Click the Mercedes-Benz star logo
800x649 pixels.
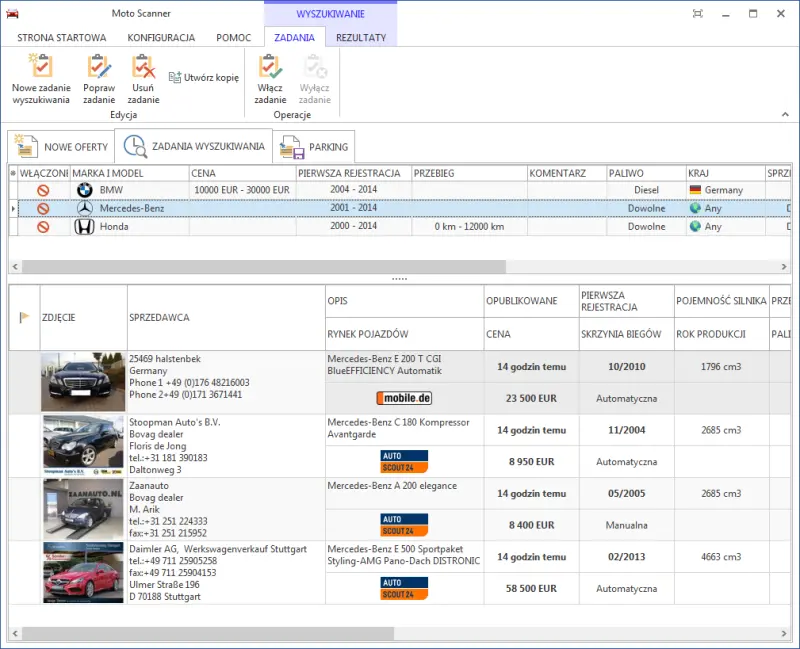tap(85, 209)
